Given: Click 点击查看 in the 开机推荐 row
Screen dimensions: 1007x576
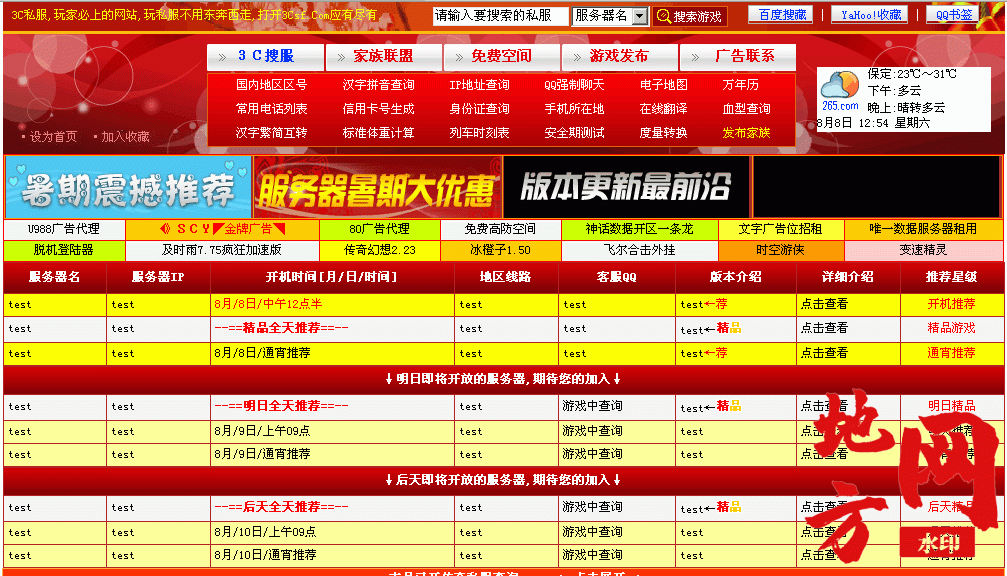Looking at the screenshot, I should 824,304.
